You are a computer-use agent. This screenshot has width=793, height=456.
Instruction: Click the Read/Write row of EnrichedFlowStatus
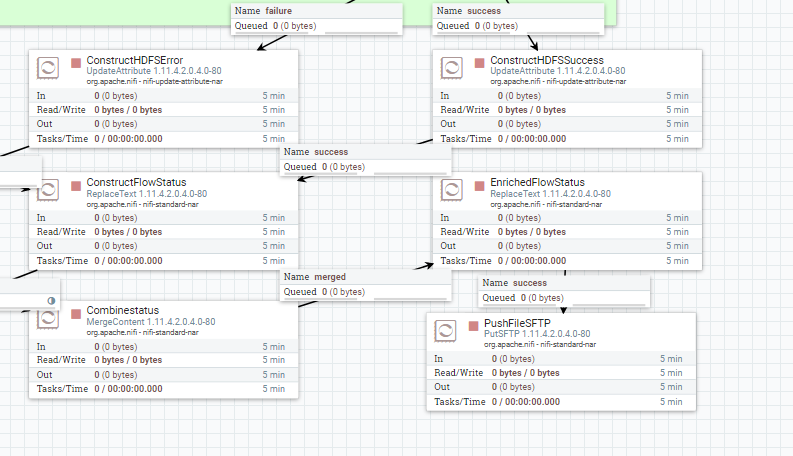click(567, 232)
